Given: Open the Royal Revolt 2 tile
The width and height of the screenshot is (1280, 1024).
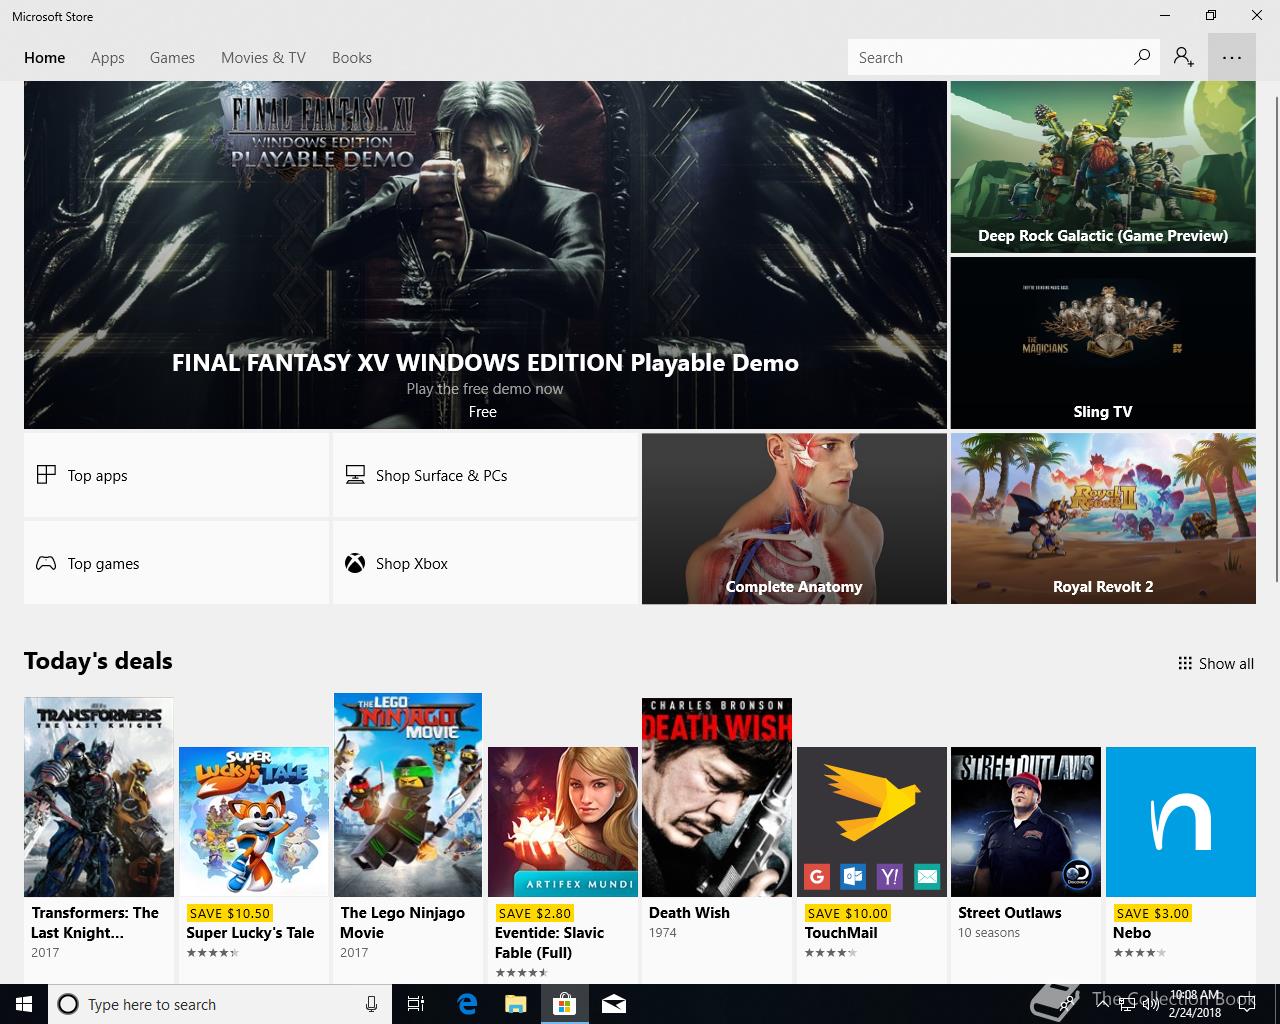Looking at the screenshot, I should pos(1103,518).
